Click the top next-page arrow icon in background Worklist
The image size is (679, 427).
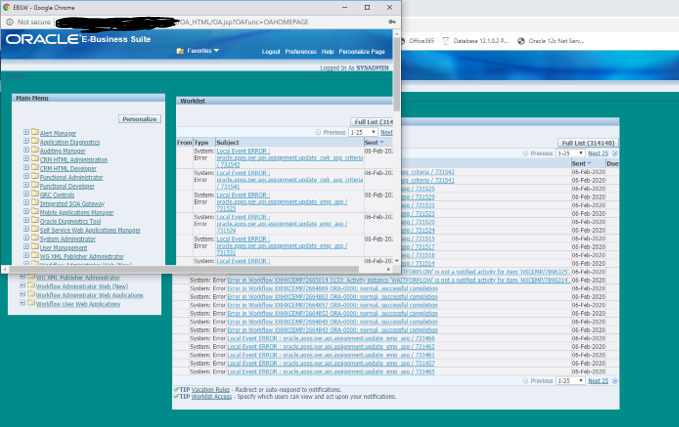(x=614, y=153)
